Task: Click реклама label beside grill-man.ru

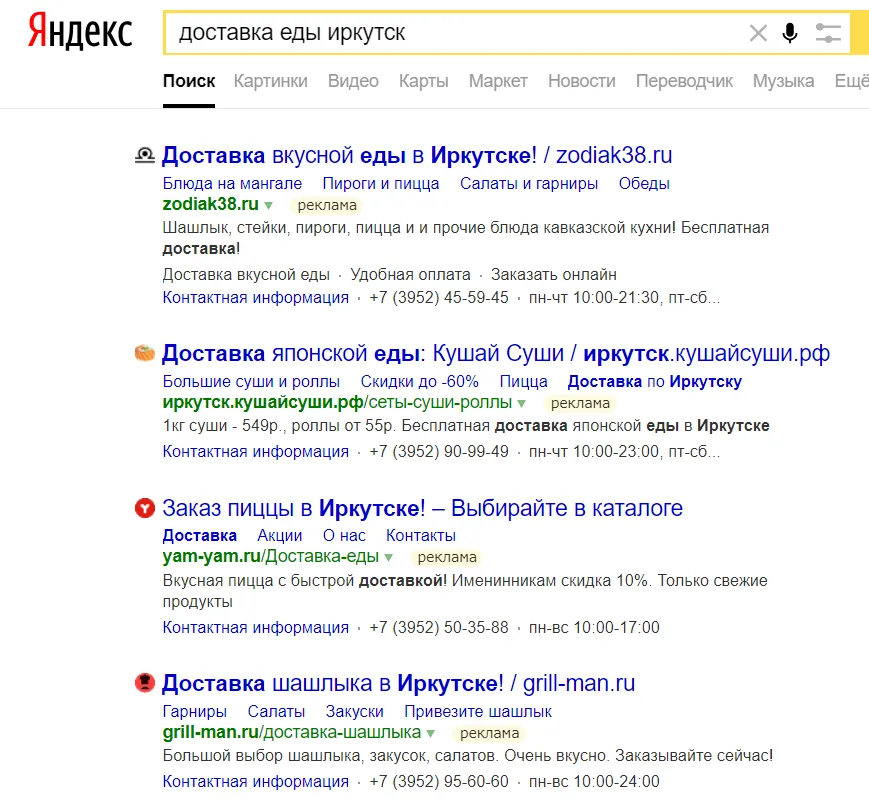Action: pos(489,734)
